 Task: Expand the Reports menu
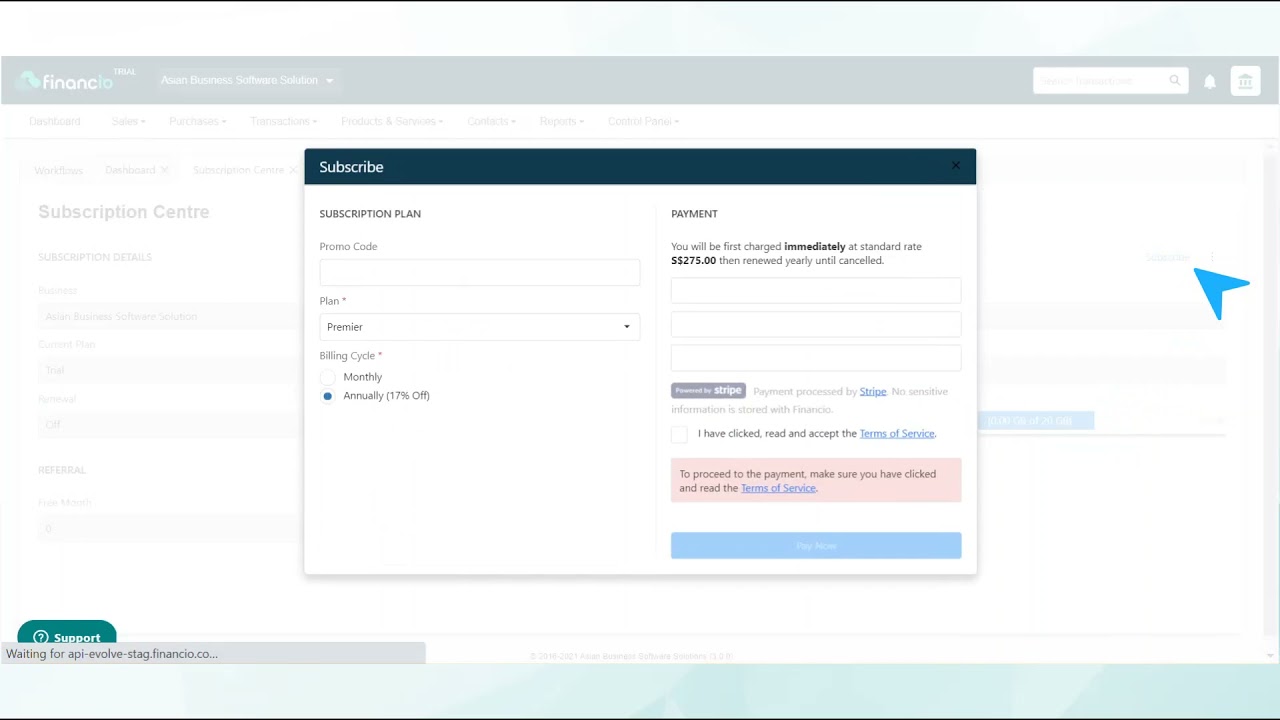pos(561,121)
